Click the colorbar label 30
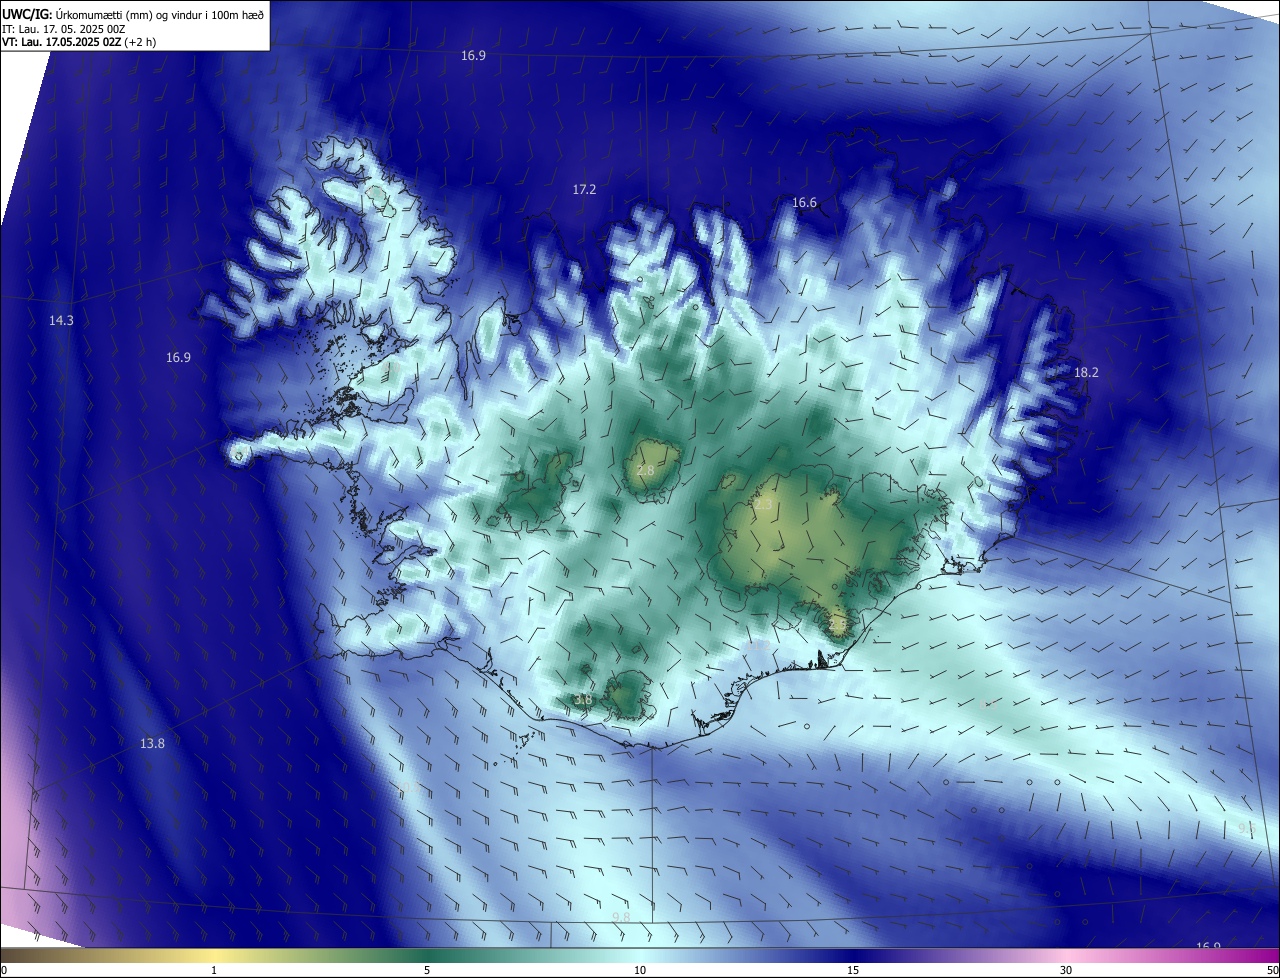The image size is (1280, 978). click(x=1066, y=970)
